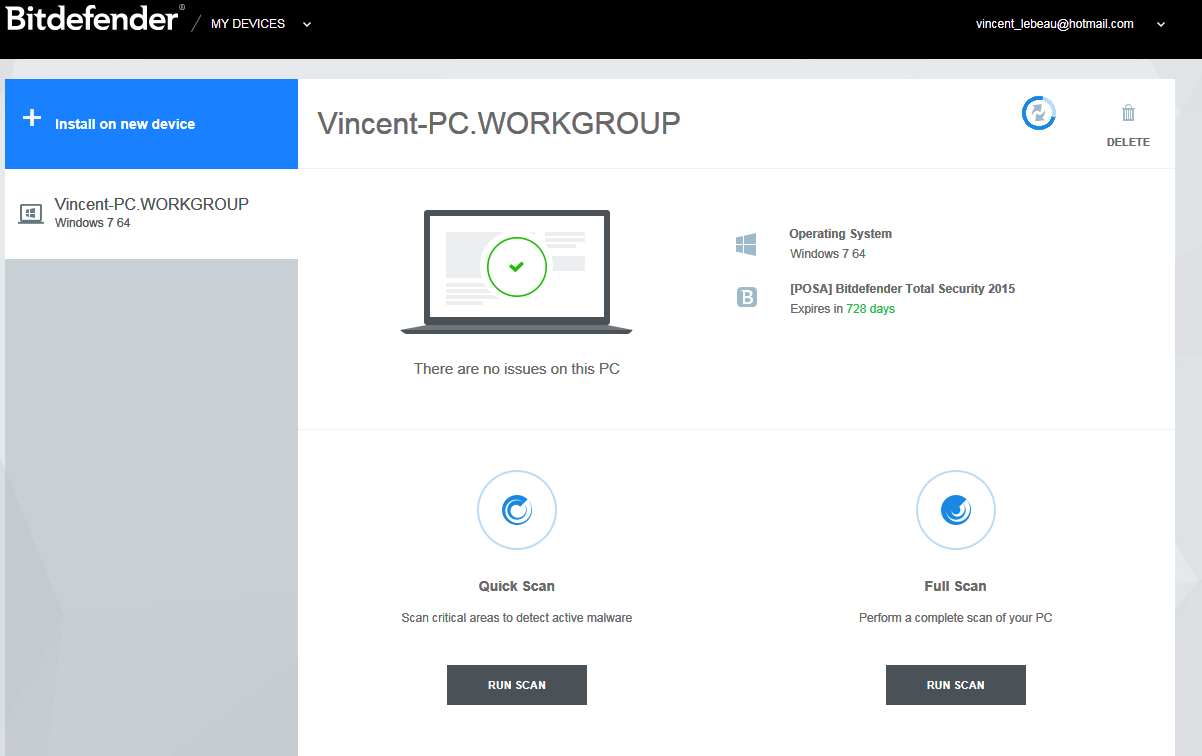
Task: Click the vincent_lebeau@hotmail.com account email
Action: (1054, 24)
